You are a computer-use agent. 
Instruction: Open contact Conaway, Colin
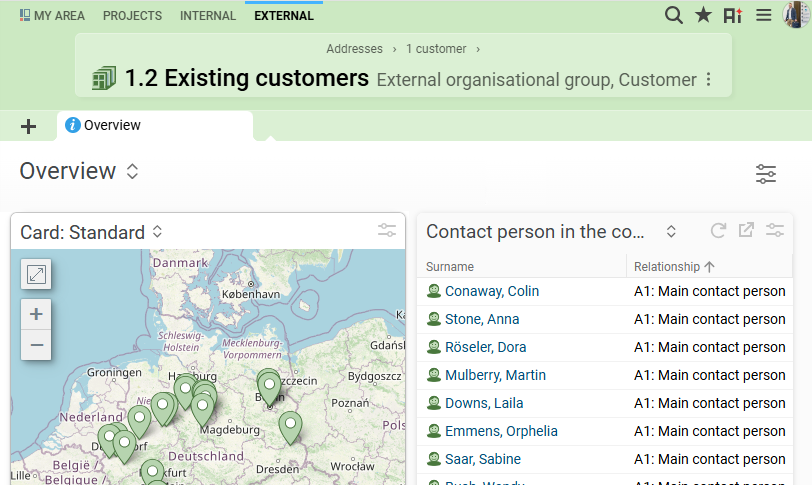point(491,291)
